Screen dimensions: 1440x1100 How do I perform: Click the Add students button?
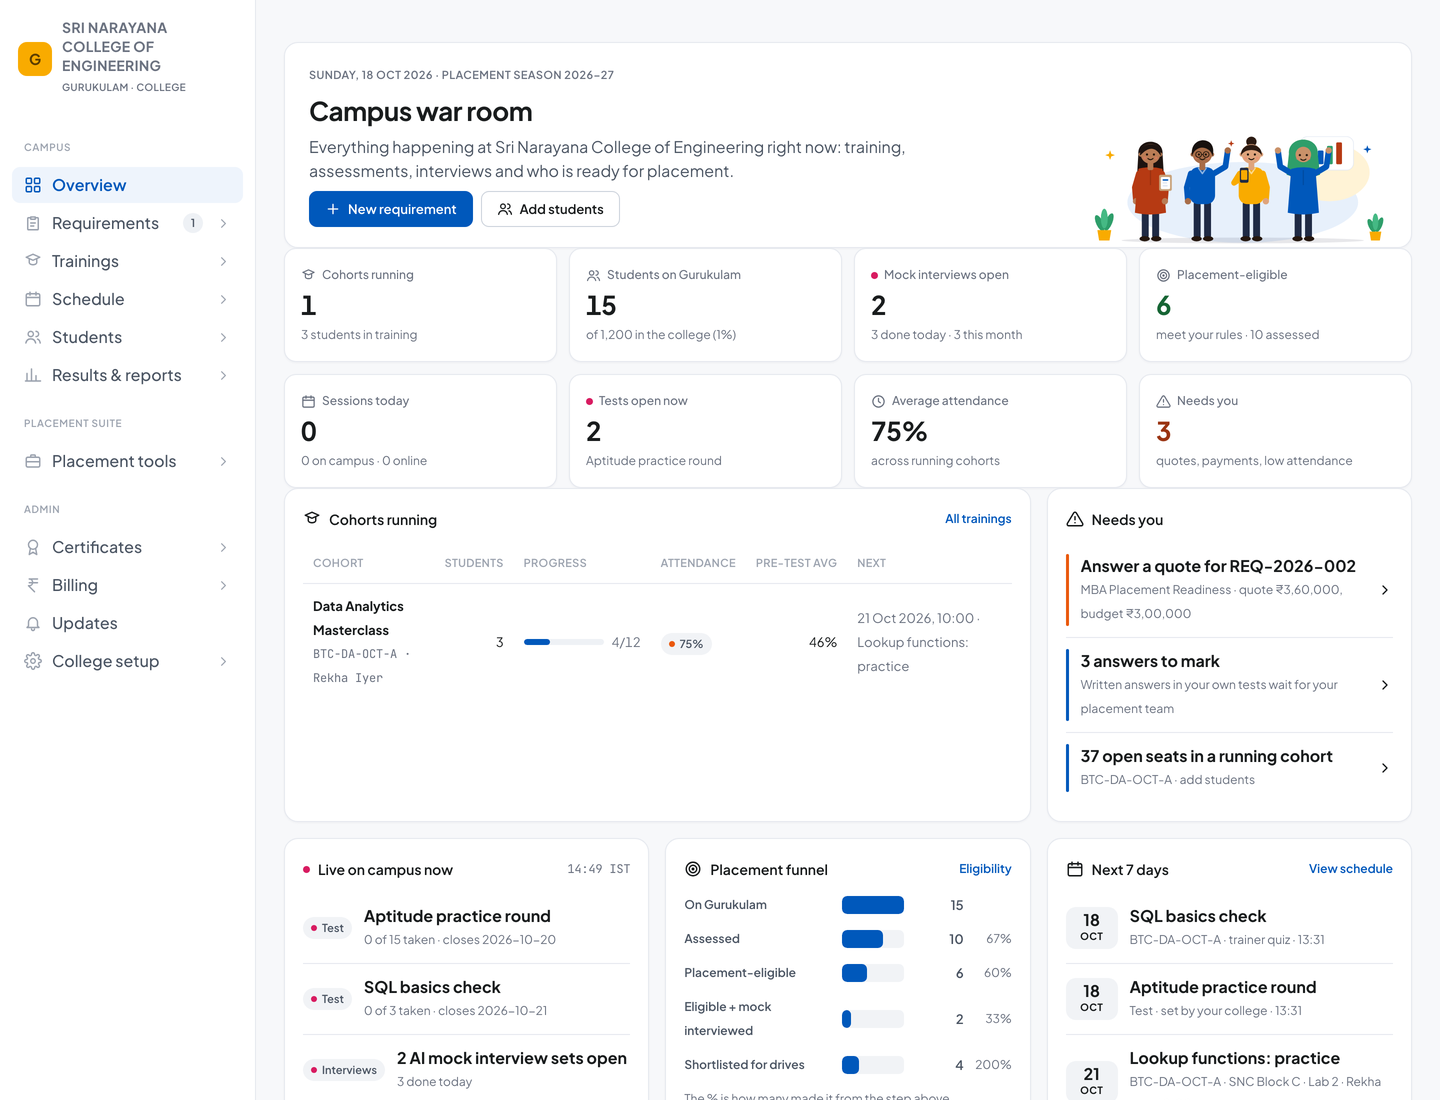coord(550,209)
